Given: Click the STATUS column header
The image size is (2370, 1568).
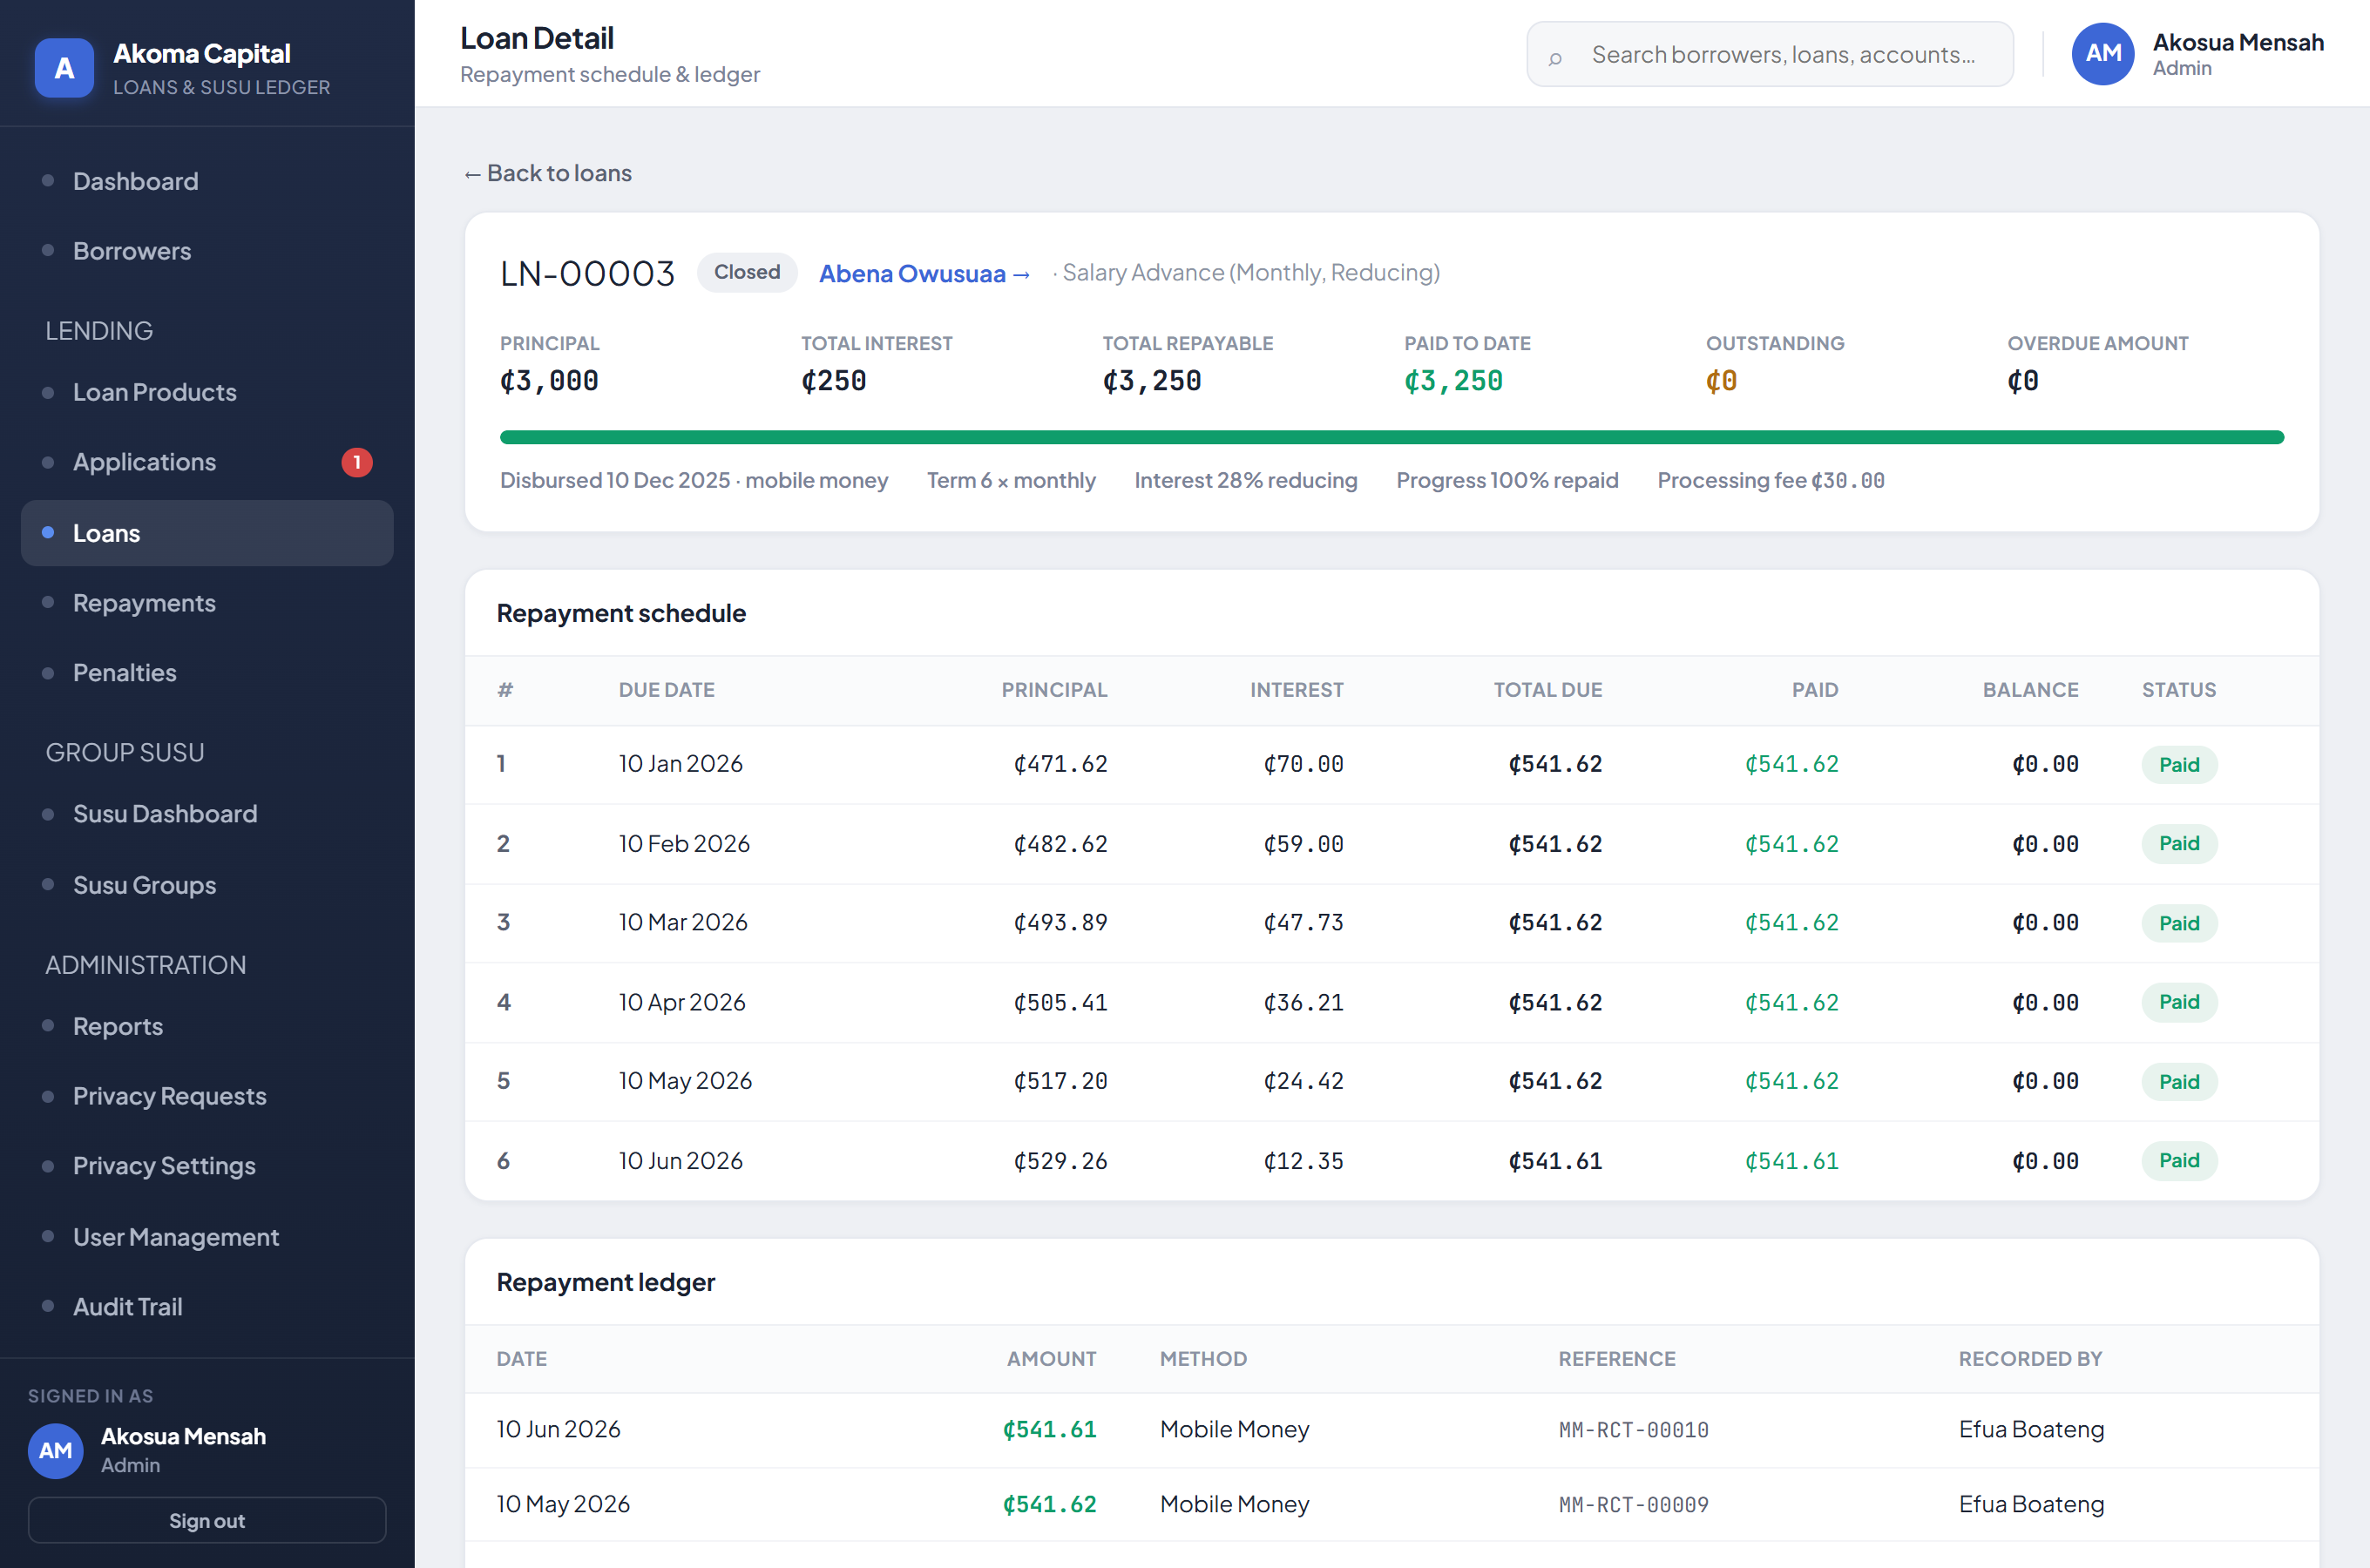Looking at the screenshot, I should coord(2179,690).
